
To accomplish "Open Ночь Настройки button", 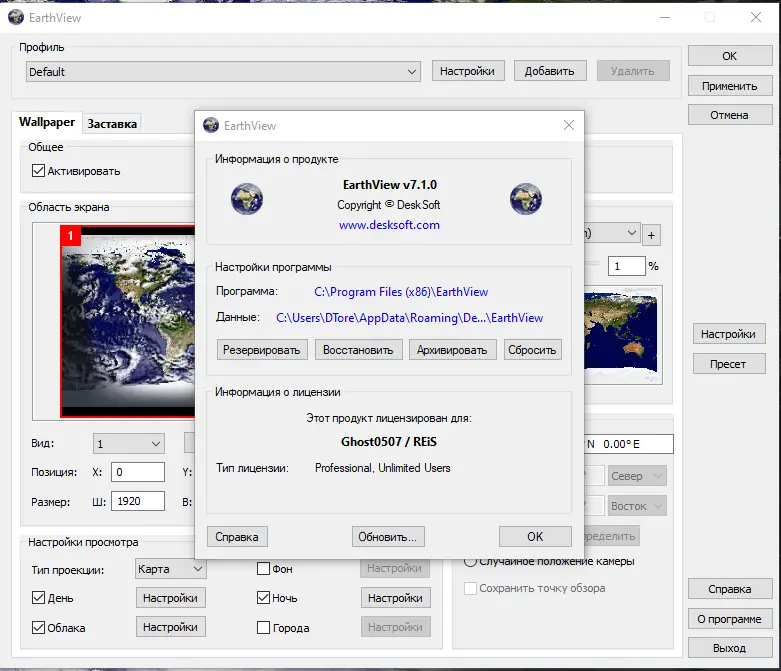I will (395, 597).
